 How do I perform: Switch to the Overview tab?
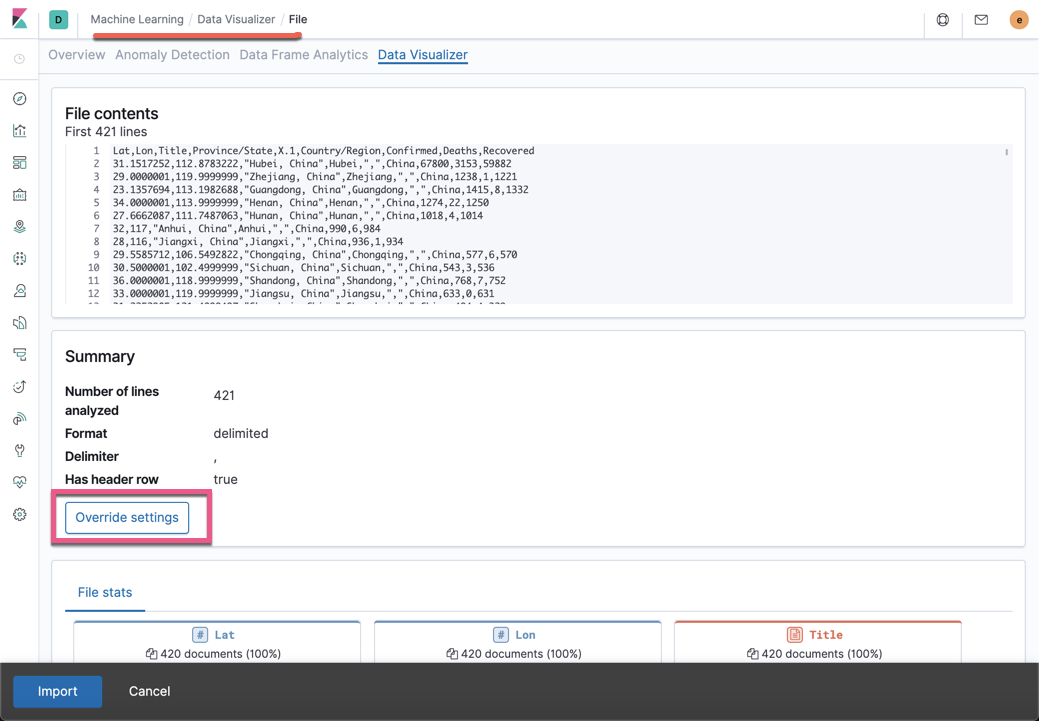(76, 55)
